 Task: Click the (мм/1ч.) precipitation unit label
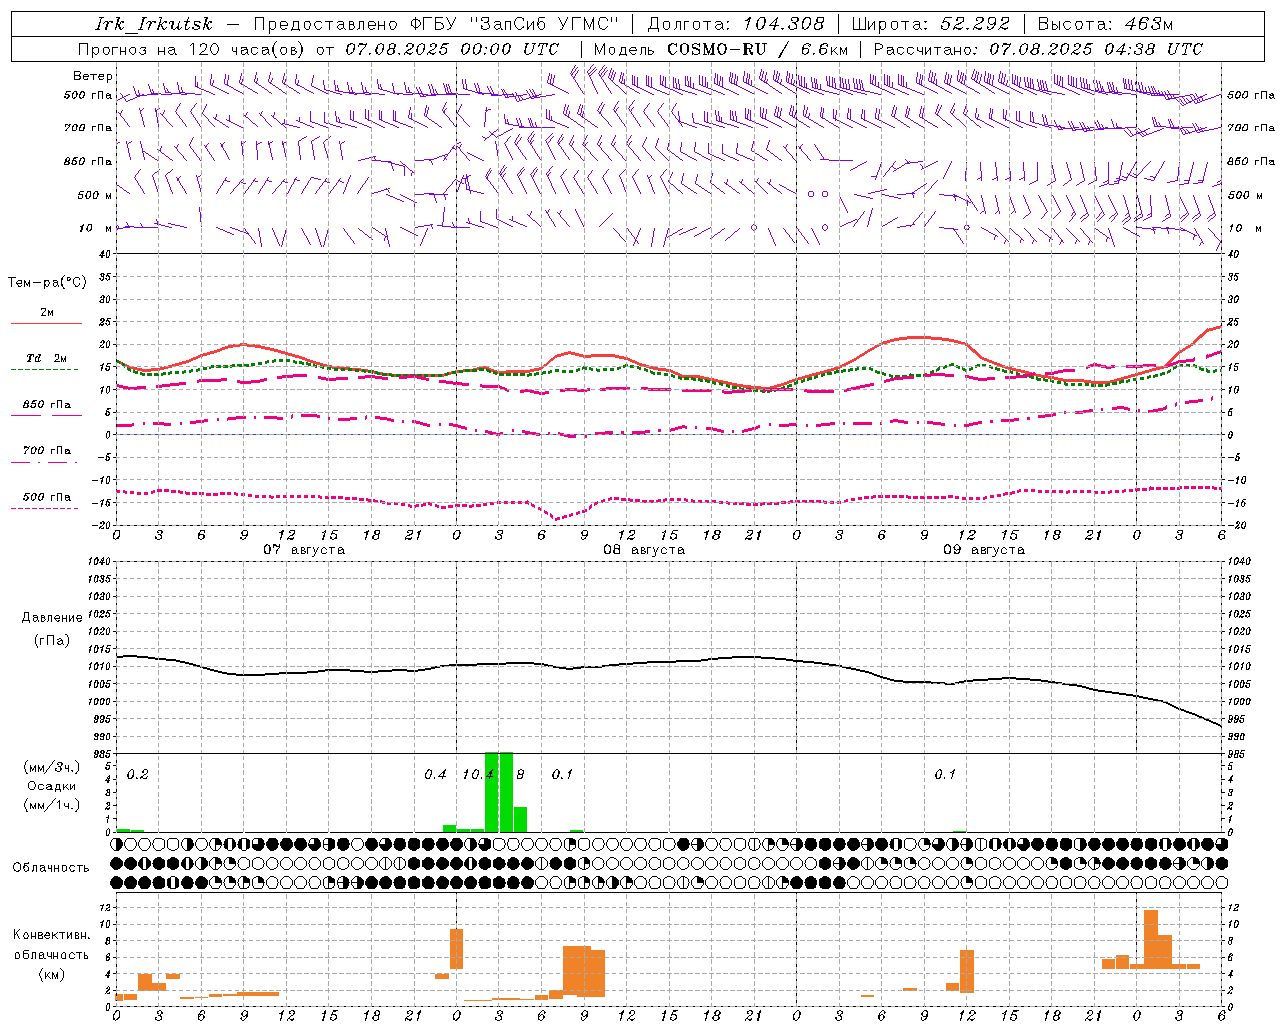coord(52,805)
